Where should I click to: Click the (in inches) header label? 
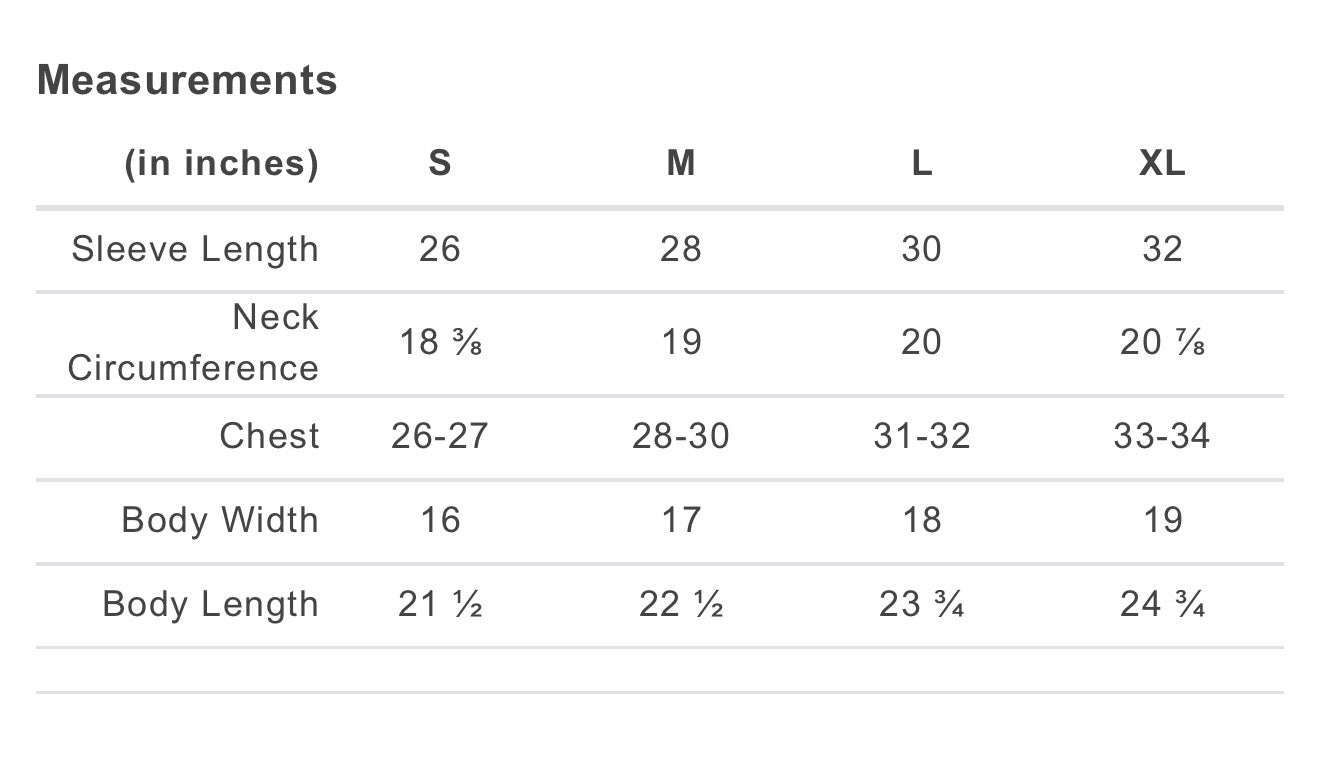point(221,163)
